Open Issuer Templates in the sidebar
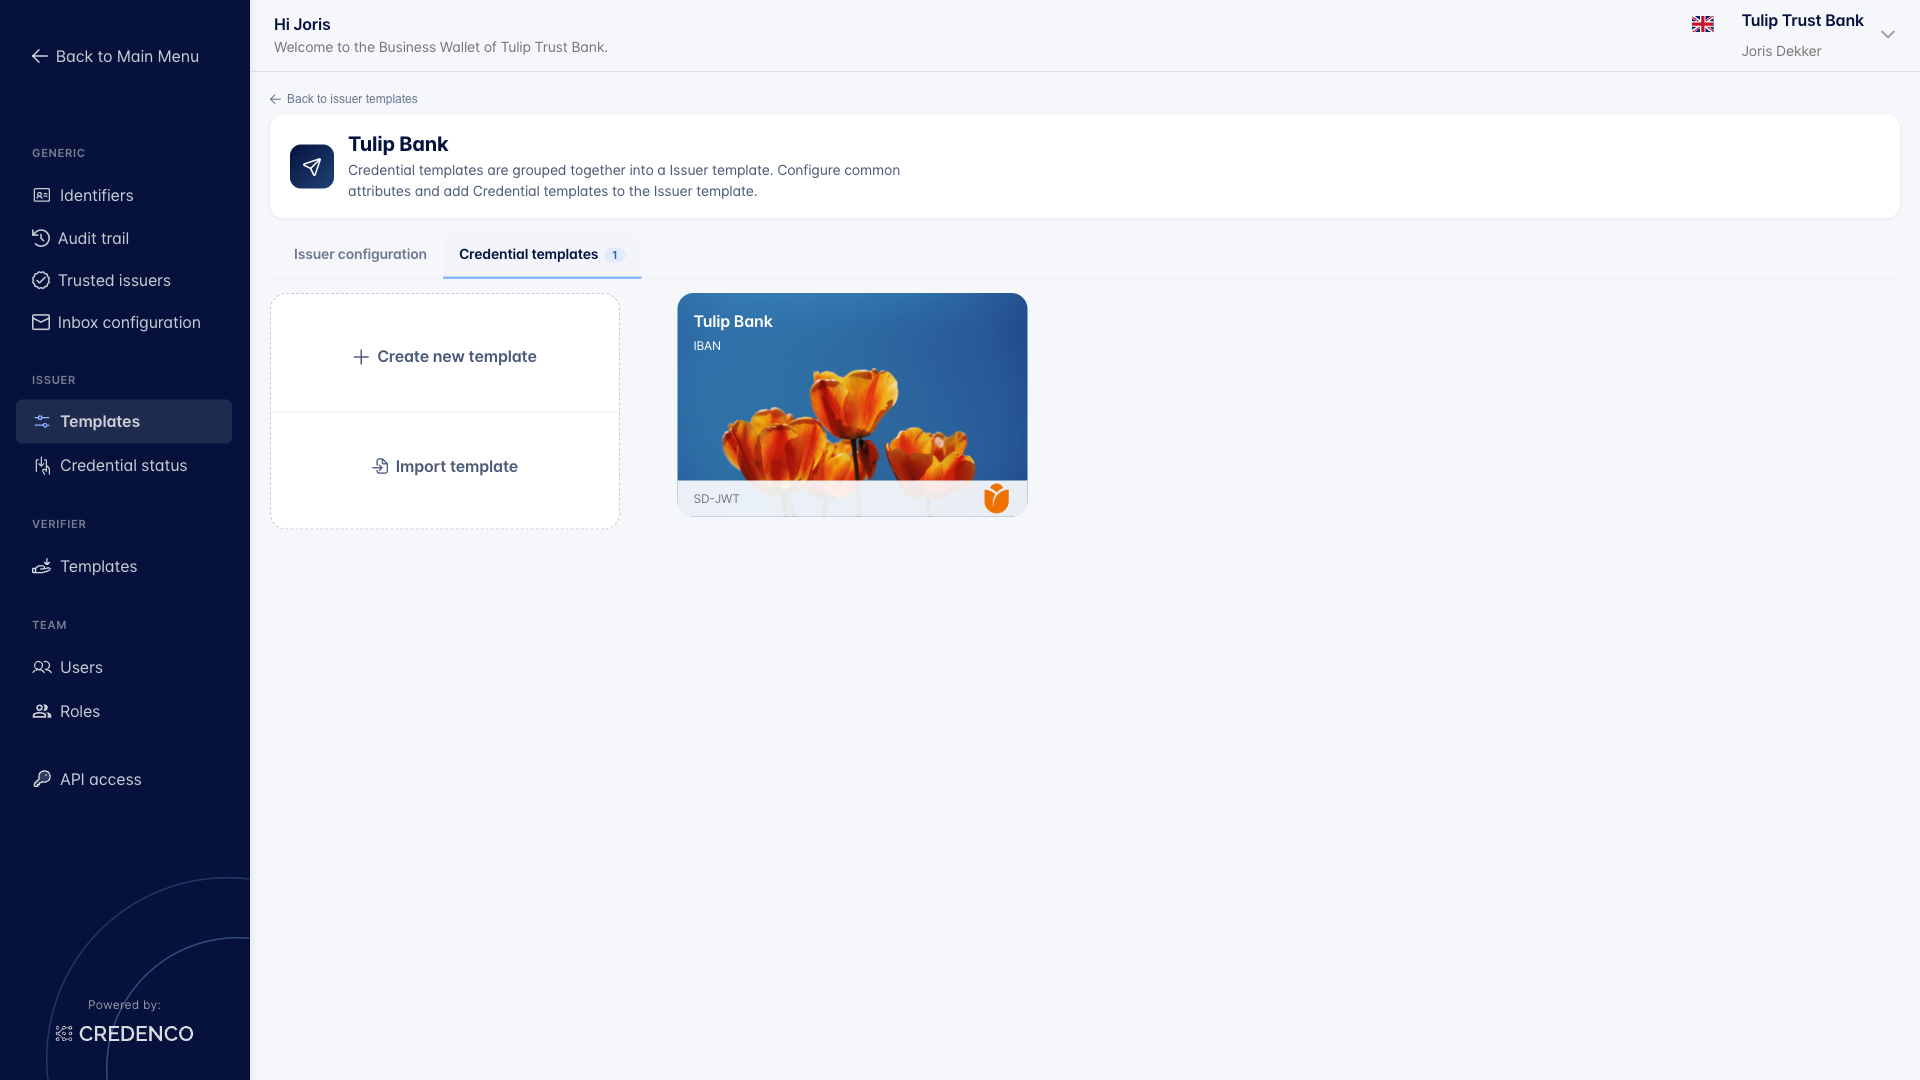 pyautogui.click(x=124, y=421)
